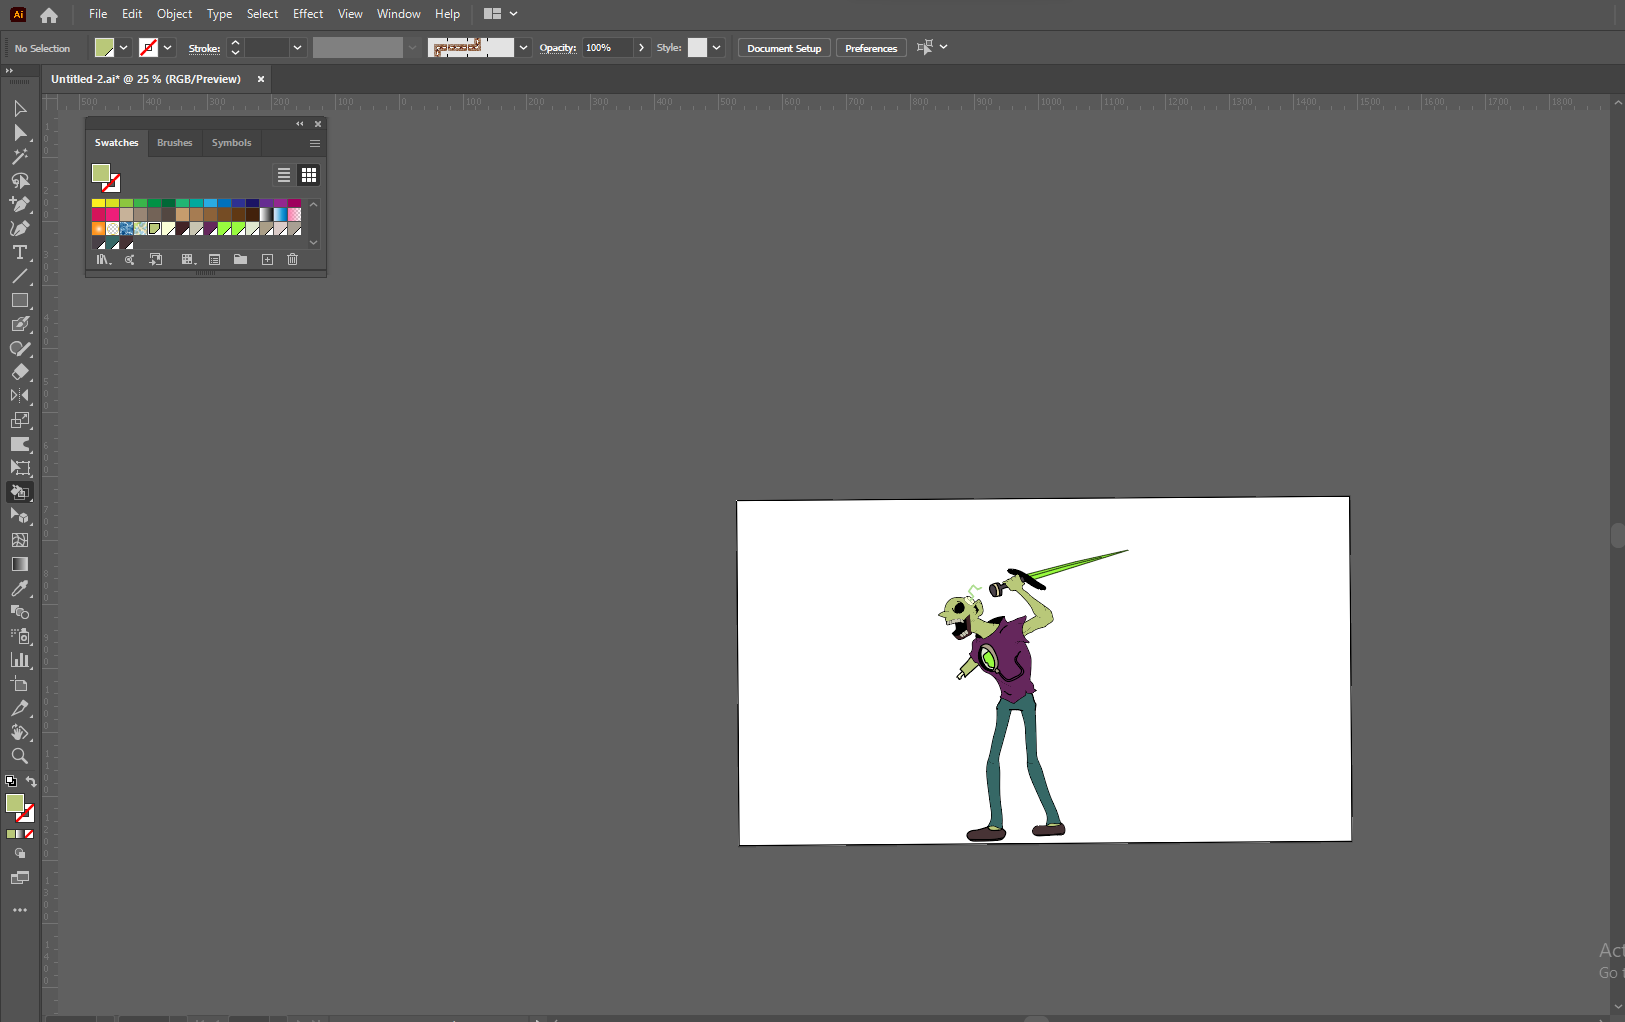Collapse Swatches panel with double arrows
Viewport: 1625px width, 1022px height.
(299, 124)
